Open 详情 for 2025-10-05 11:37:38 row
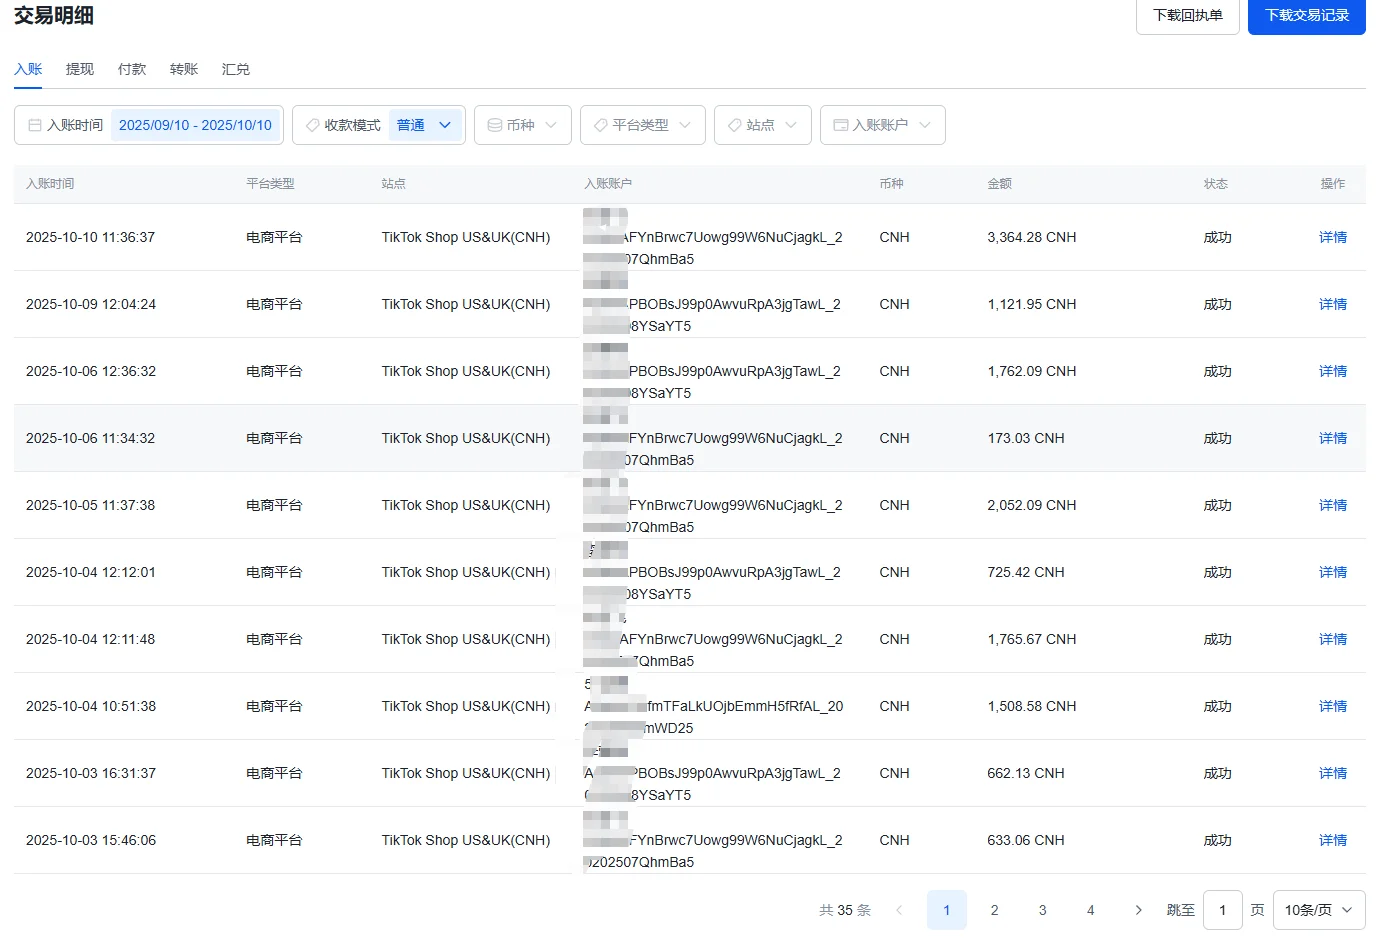1379x946 pixels. [1333, 505]
